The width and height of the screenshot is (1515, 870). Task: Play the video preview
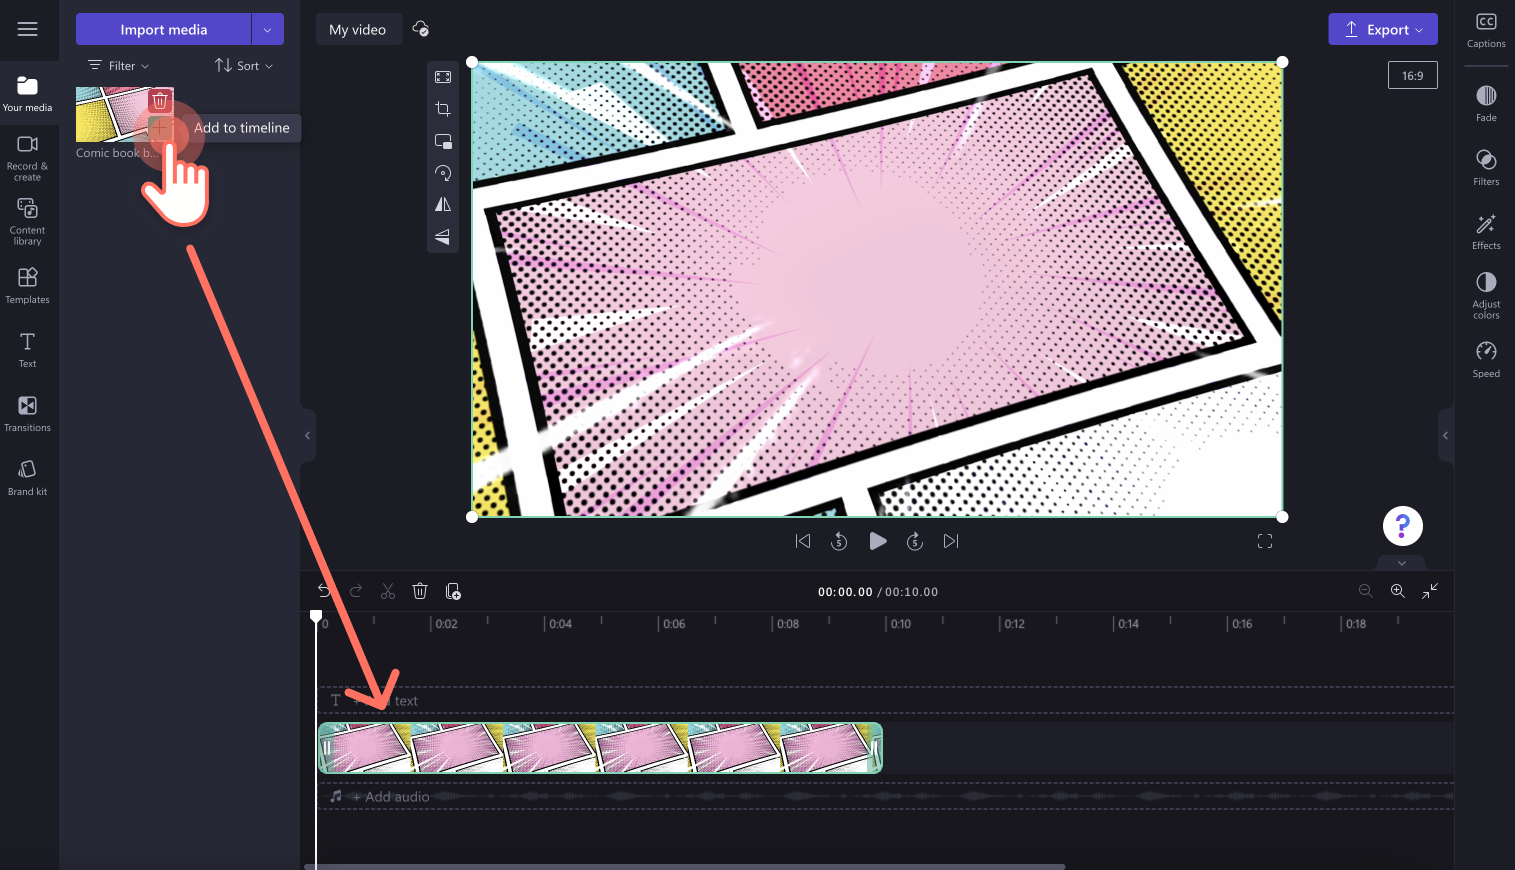click(x=877, y=541)
